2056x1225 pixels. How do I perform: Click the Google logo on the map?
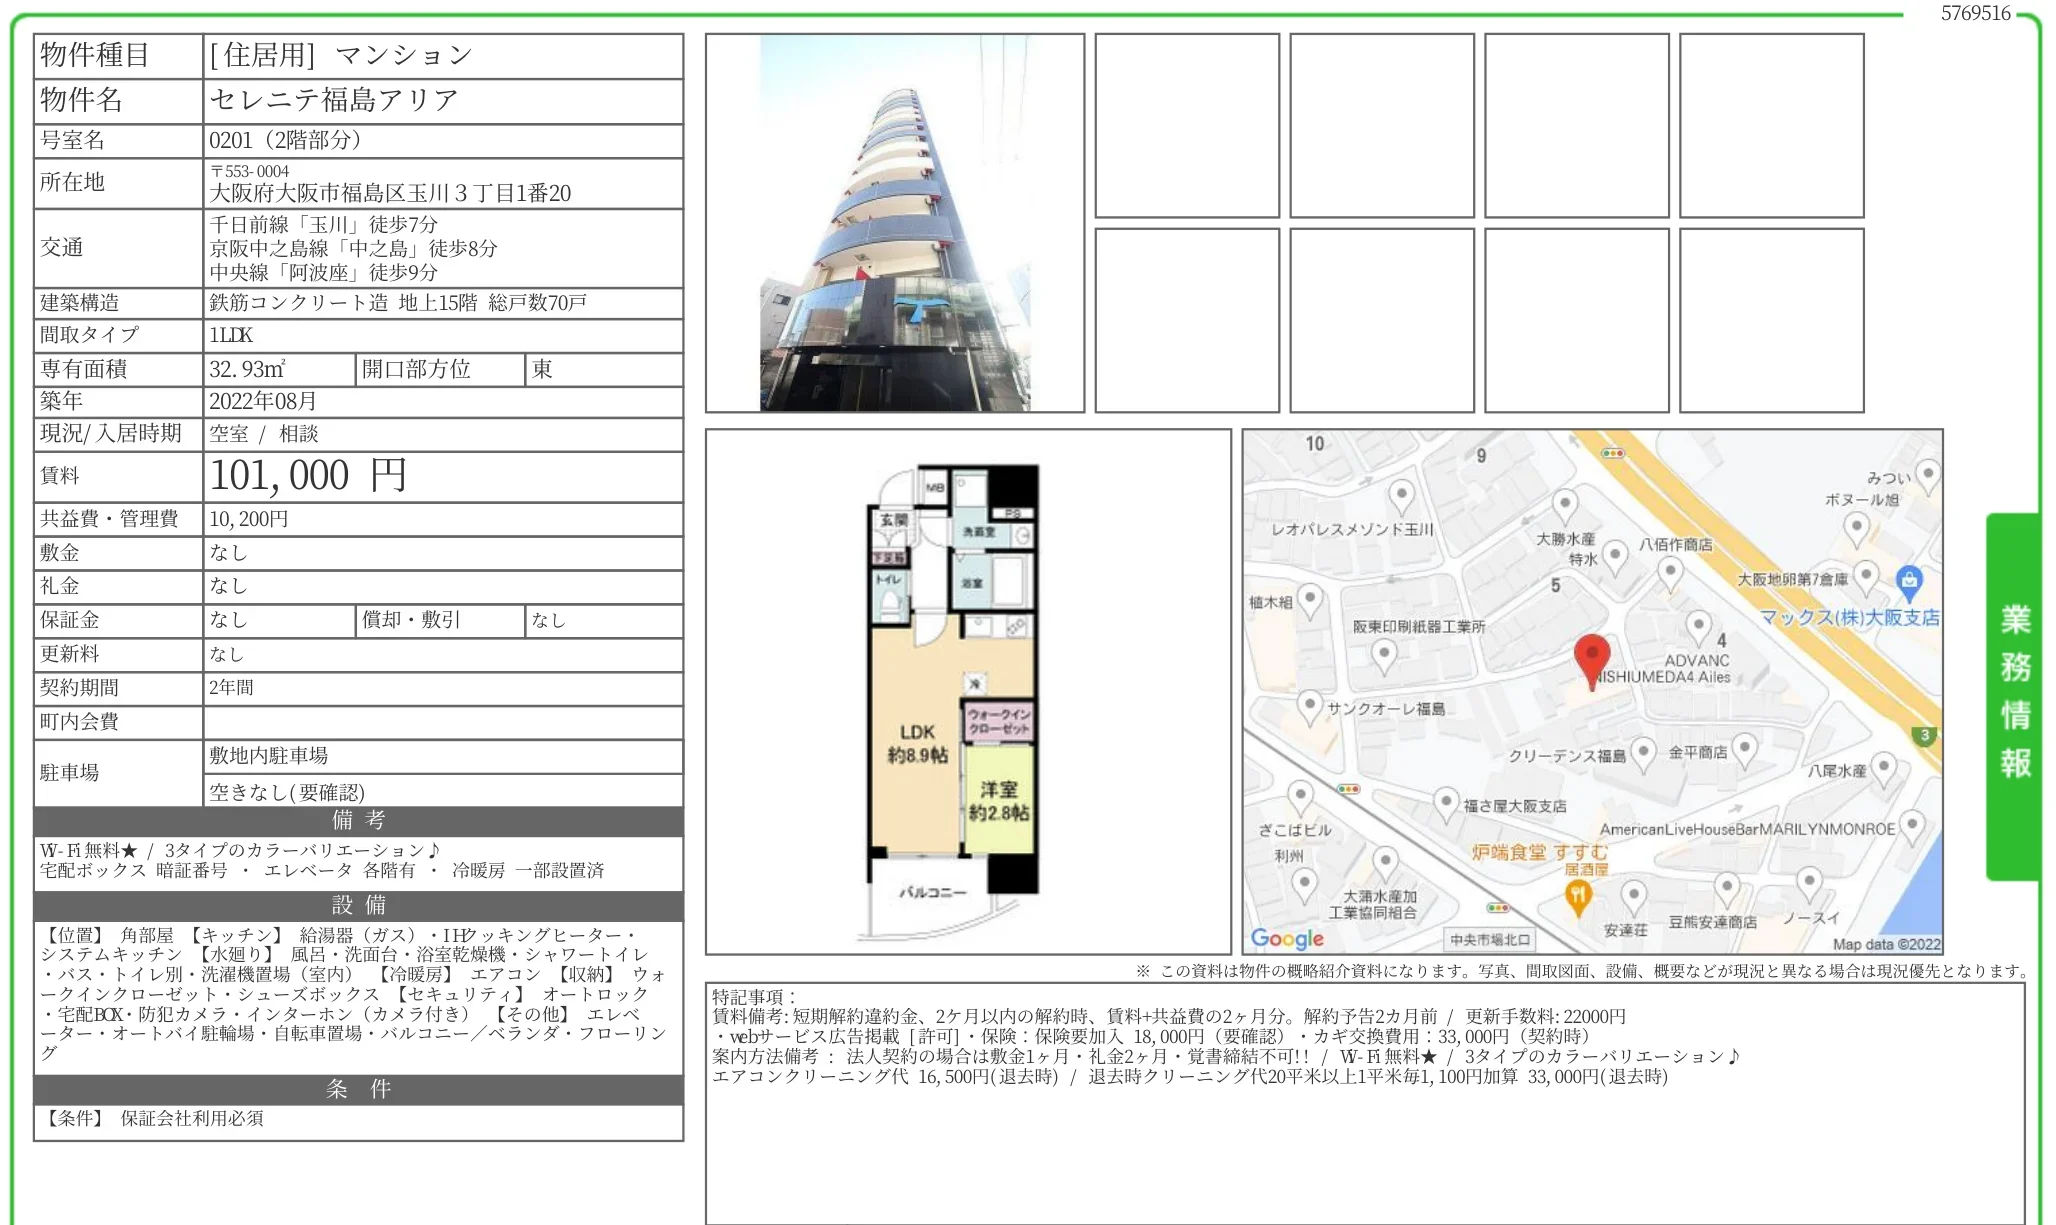1287,938
